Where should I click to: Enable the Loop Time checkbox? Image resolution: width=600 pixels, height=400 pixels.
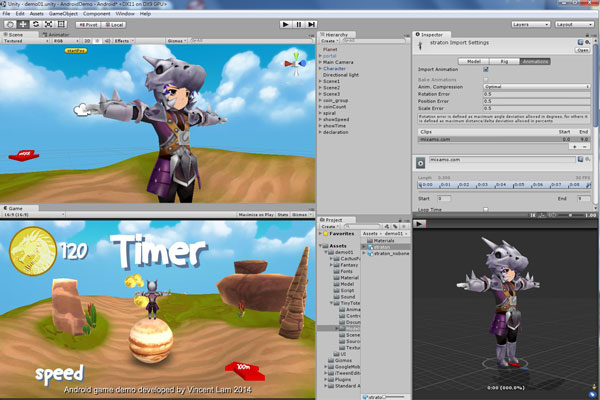pos(486,209)
